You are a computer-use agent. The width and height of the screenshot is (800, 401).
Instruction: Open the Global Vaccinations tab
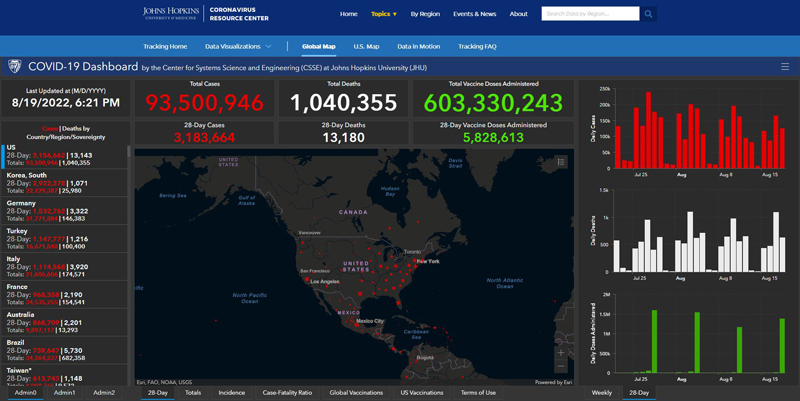coord(356,393)
